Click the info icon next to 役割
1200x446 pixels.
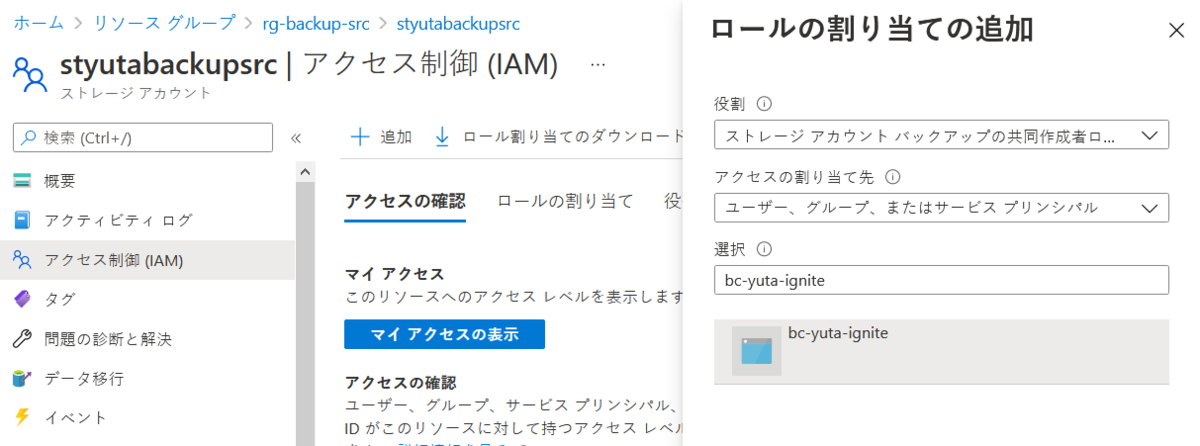click(x=765, y=104)
